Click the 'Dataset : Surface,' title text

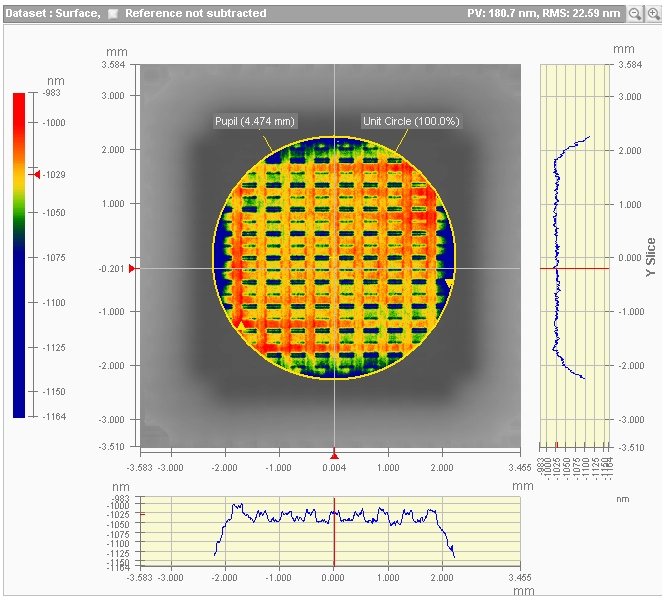pos(53,13)
